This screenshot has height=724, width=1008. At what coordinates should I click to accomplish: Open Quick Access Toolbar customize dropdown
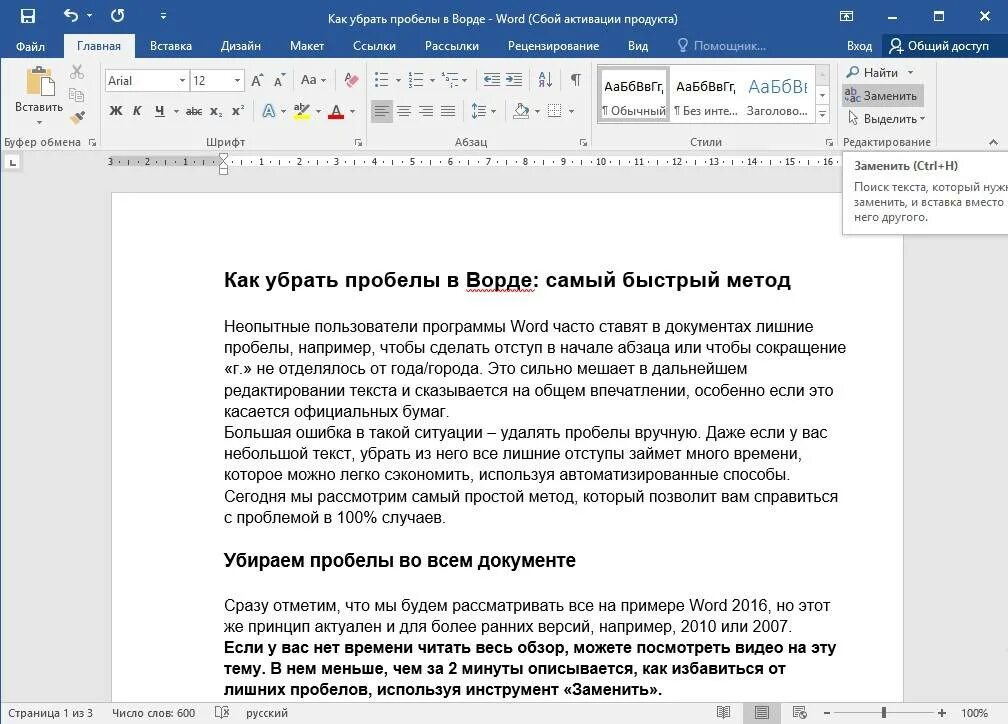click(x=163, y=16)
